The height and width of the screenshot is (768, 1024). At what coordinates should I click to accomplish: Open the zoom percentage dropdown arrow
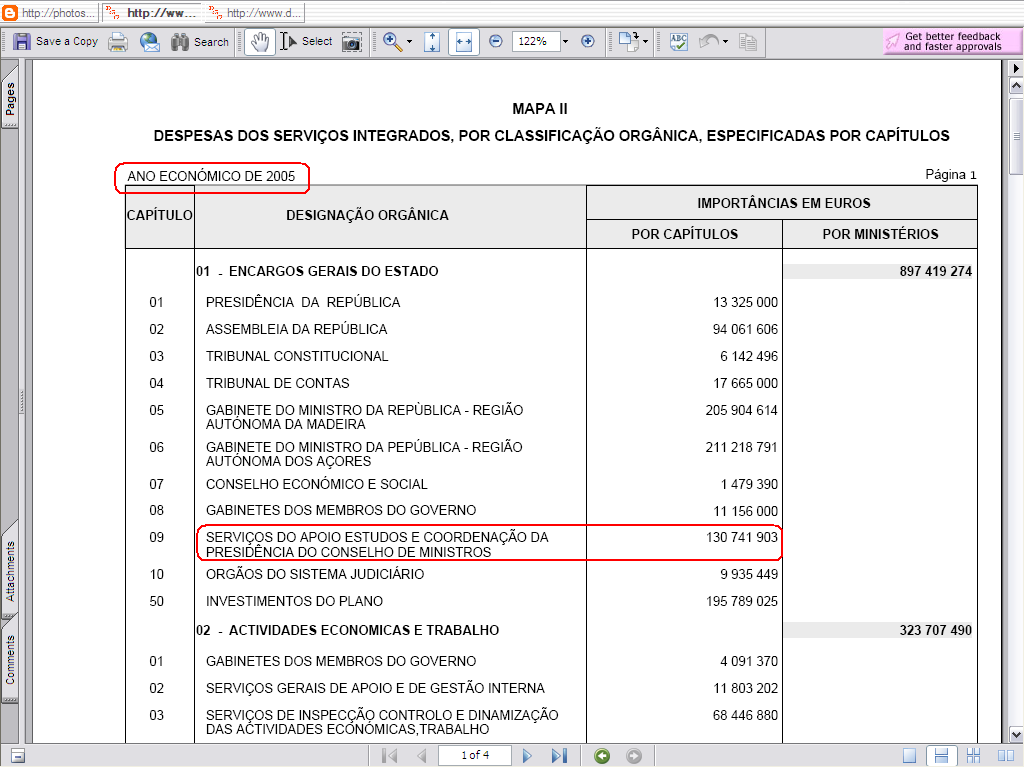click(565, 42)
